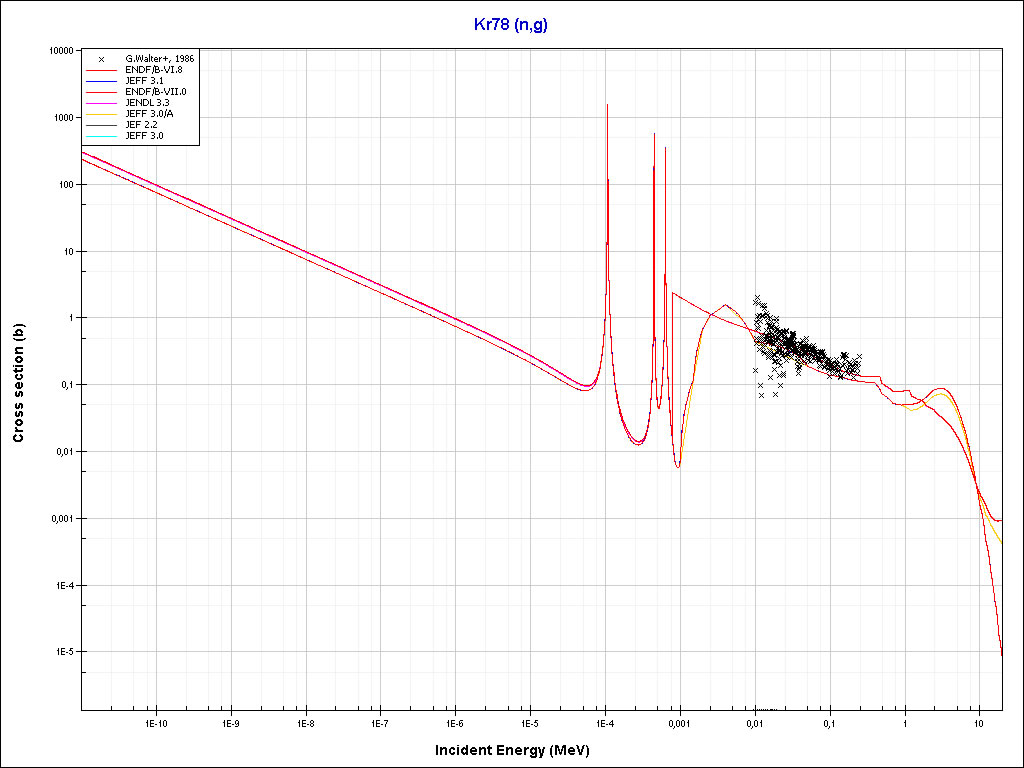Select the ENDF/B-VI.8 legend label

click(154, 70)
